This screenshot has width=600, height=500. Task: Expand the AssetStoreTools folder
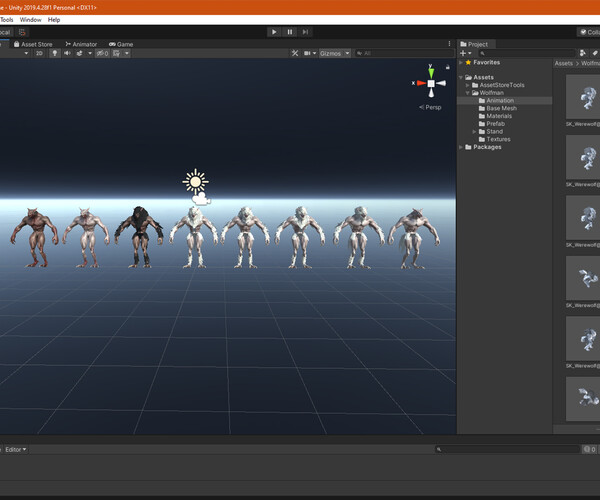468,85
